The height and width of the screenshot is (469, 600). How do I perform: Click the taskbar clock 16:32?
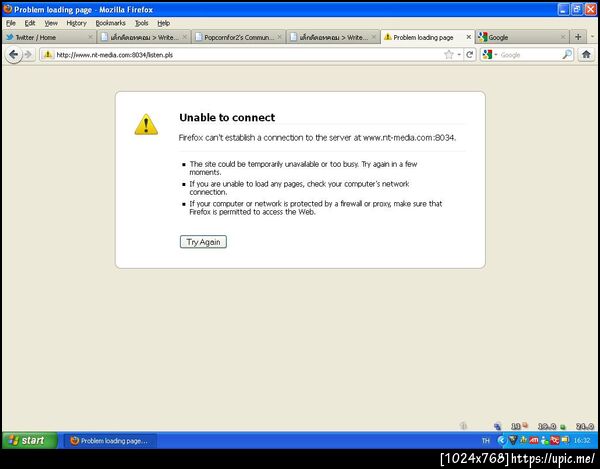(582, 441)
